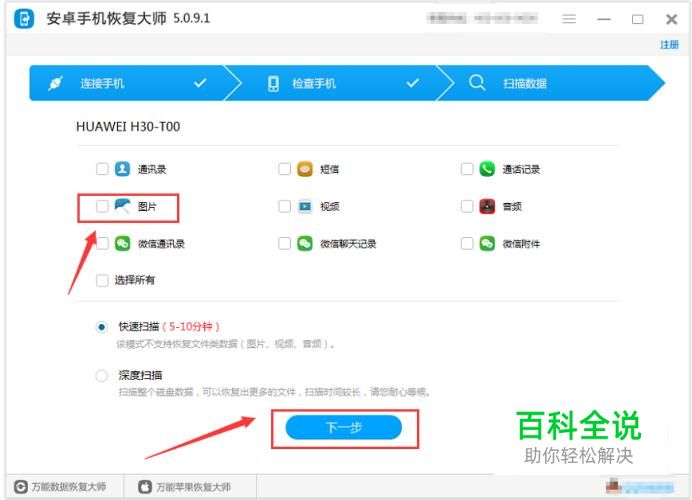Check the 微信聊天记录 checkbox

click(x=285, y=243)
